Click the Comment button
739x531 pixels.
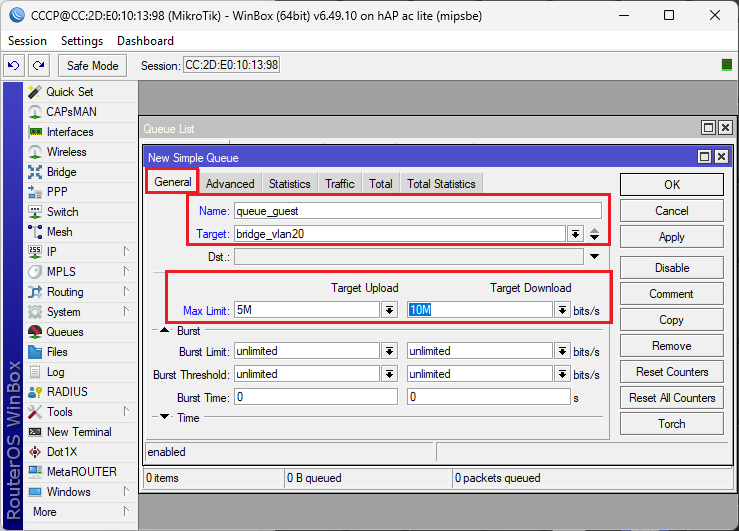[672, 294]
